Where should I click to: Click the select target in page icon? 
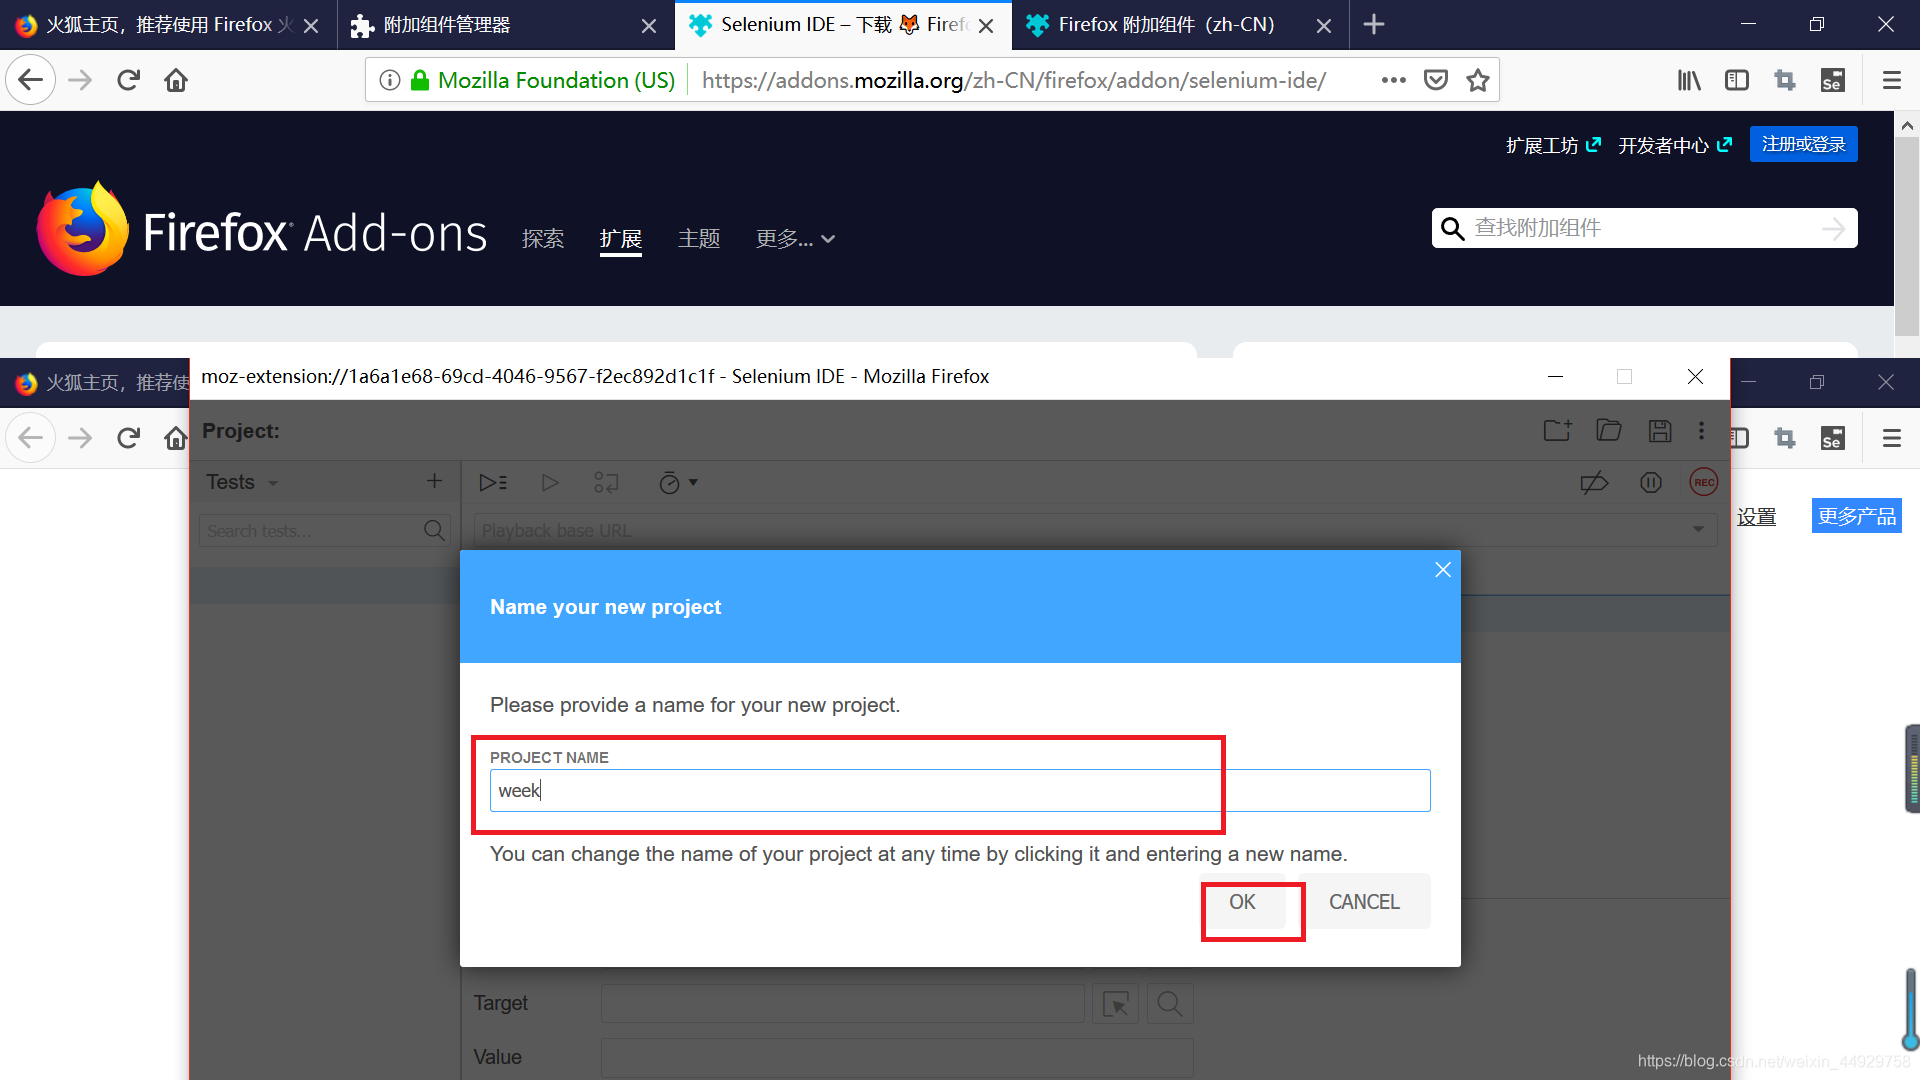click(x=1116, y=1003)
